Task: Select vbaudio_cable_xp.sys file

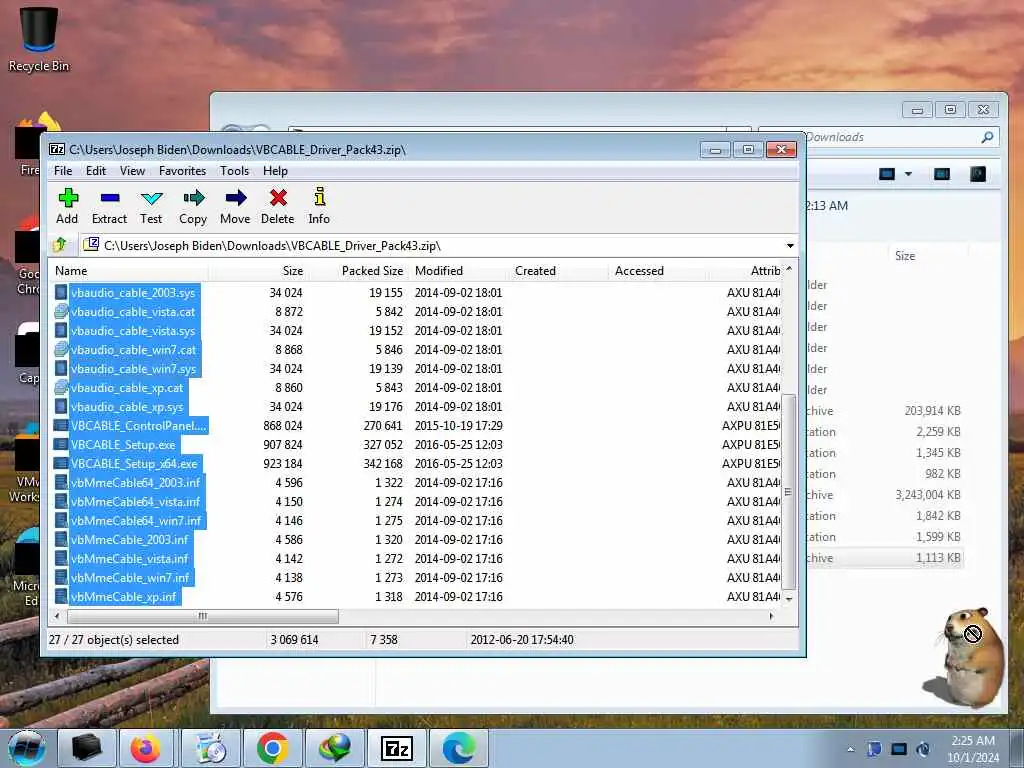Action: (x=127, y=406)
